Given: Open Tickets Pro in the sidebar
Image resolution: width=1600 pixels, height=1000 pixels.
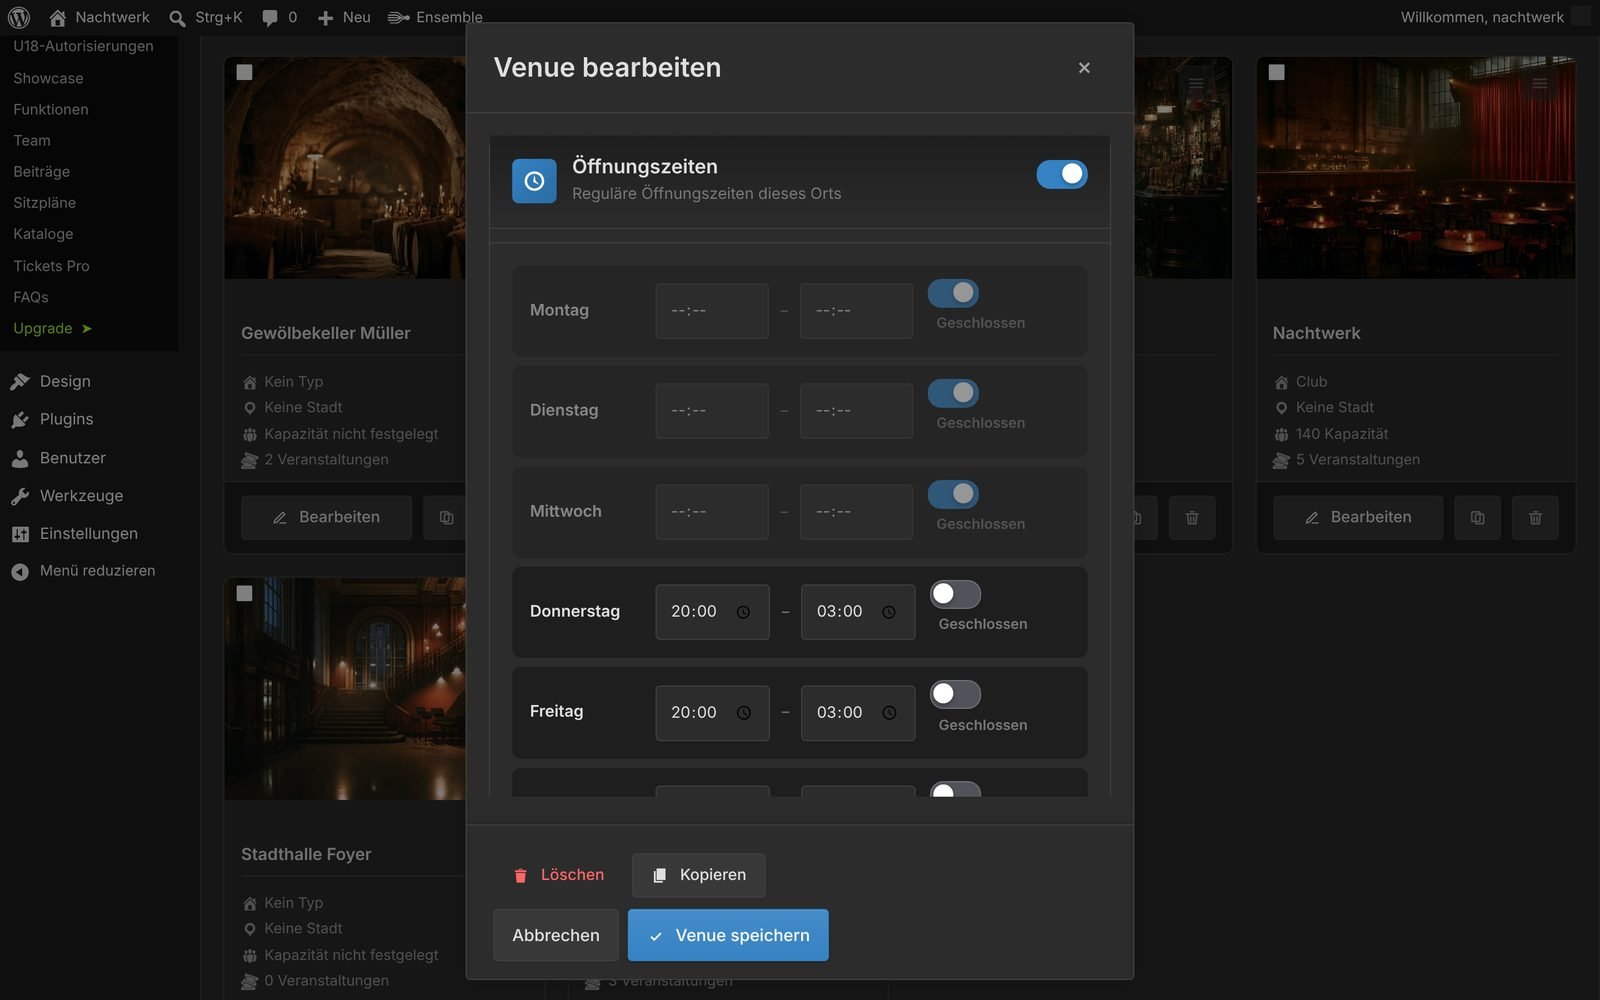Looking at the screenshot, I should pos(51,266).
